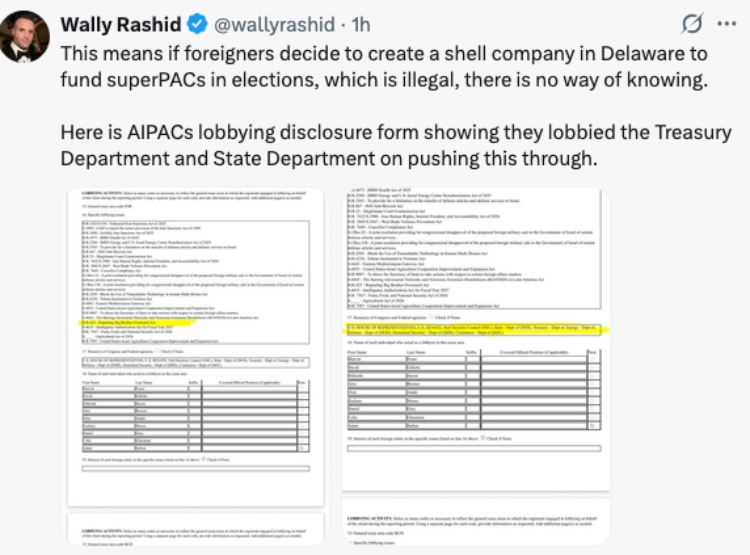
Task: Click the "Wally Rashid" display name
Action: (121, 24)
